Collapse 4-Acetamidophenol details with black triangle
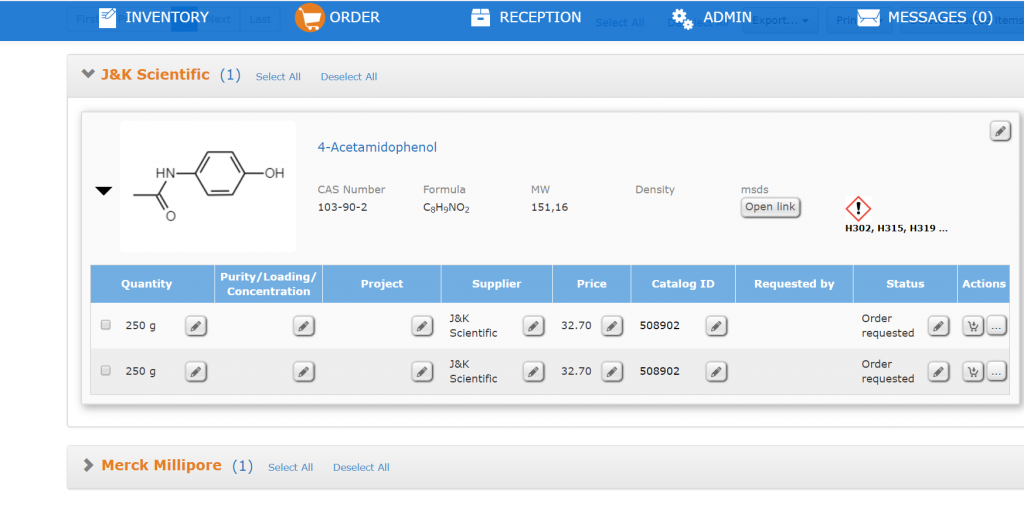The height and width of the screenshot is (506, 1024). coord(104,191)
